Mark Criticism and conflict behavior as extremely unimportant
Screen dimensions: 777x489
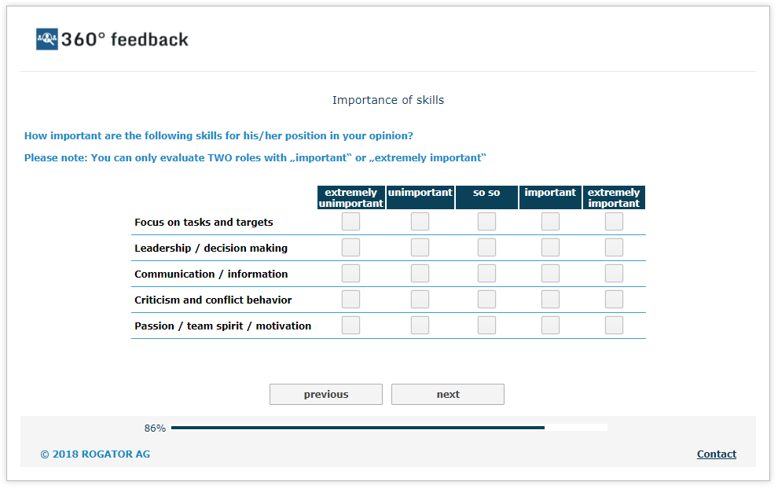point(351,300)
